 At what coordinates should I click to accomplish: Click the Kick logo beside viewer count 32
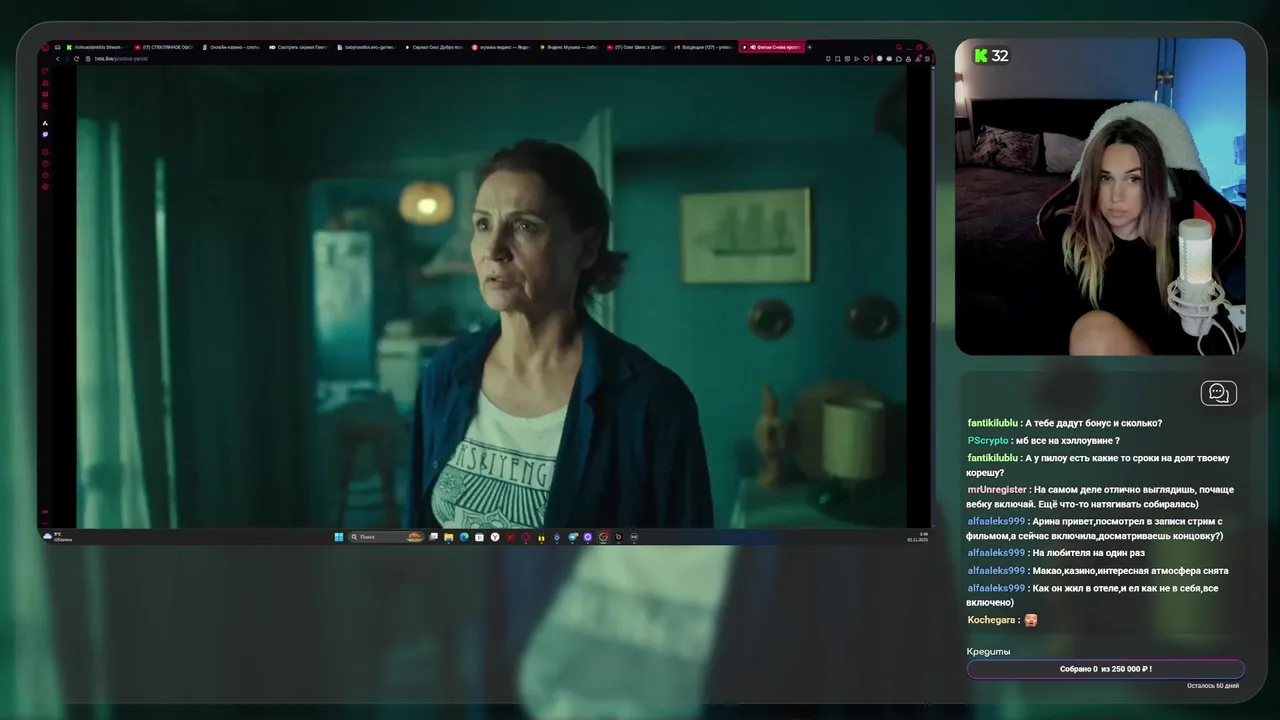click(980, 56)
